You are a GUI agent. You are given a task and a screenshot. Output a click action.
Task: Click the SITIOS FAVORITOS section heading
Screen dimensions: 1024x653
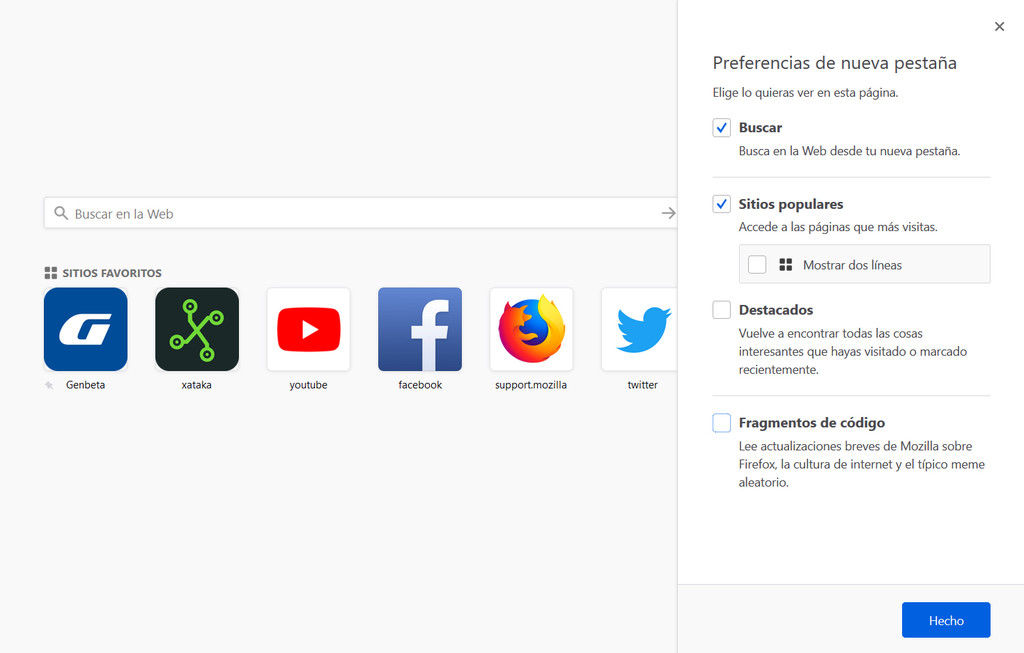pos(112,273)
